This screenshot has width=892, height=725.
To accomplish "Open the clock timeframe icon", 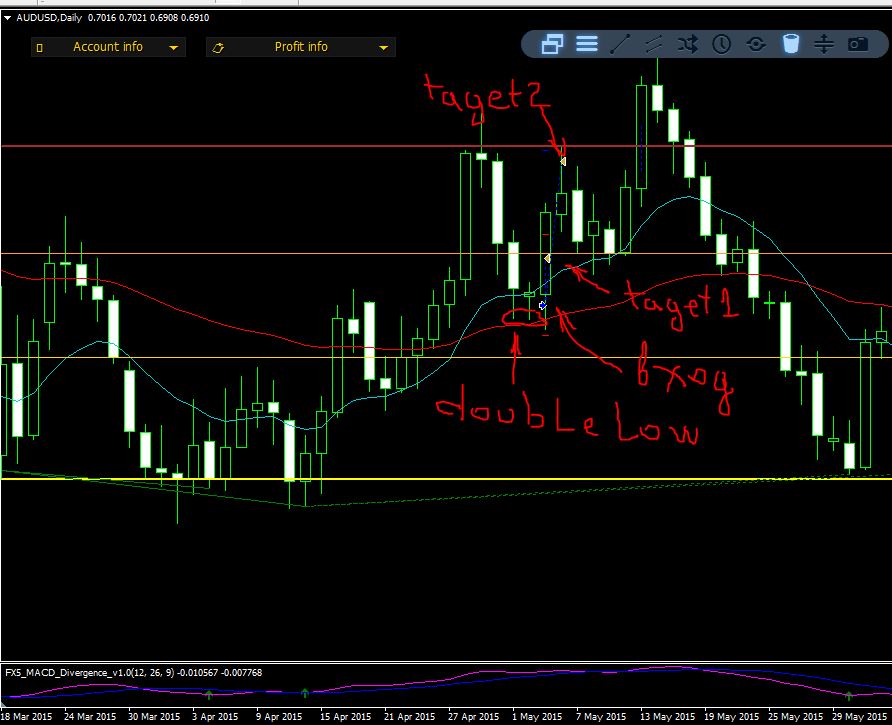I will click(x=721, y=44).
